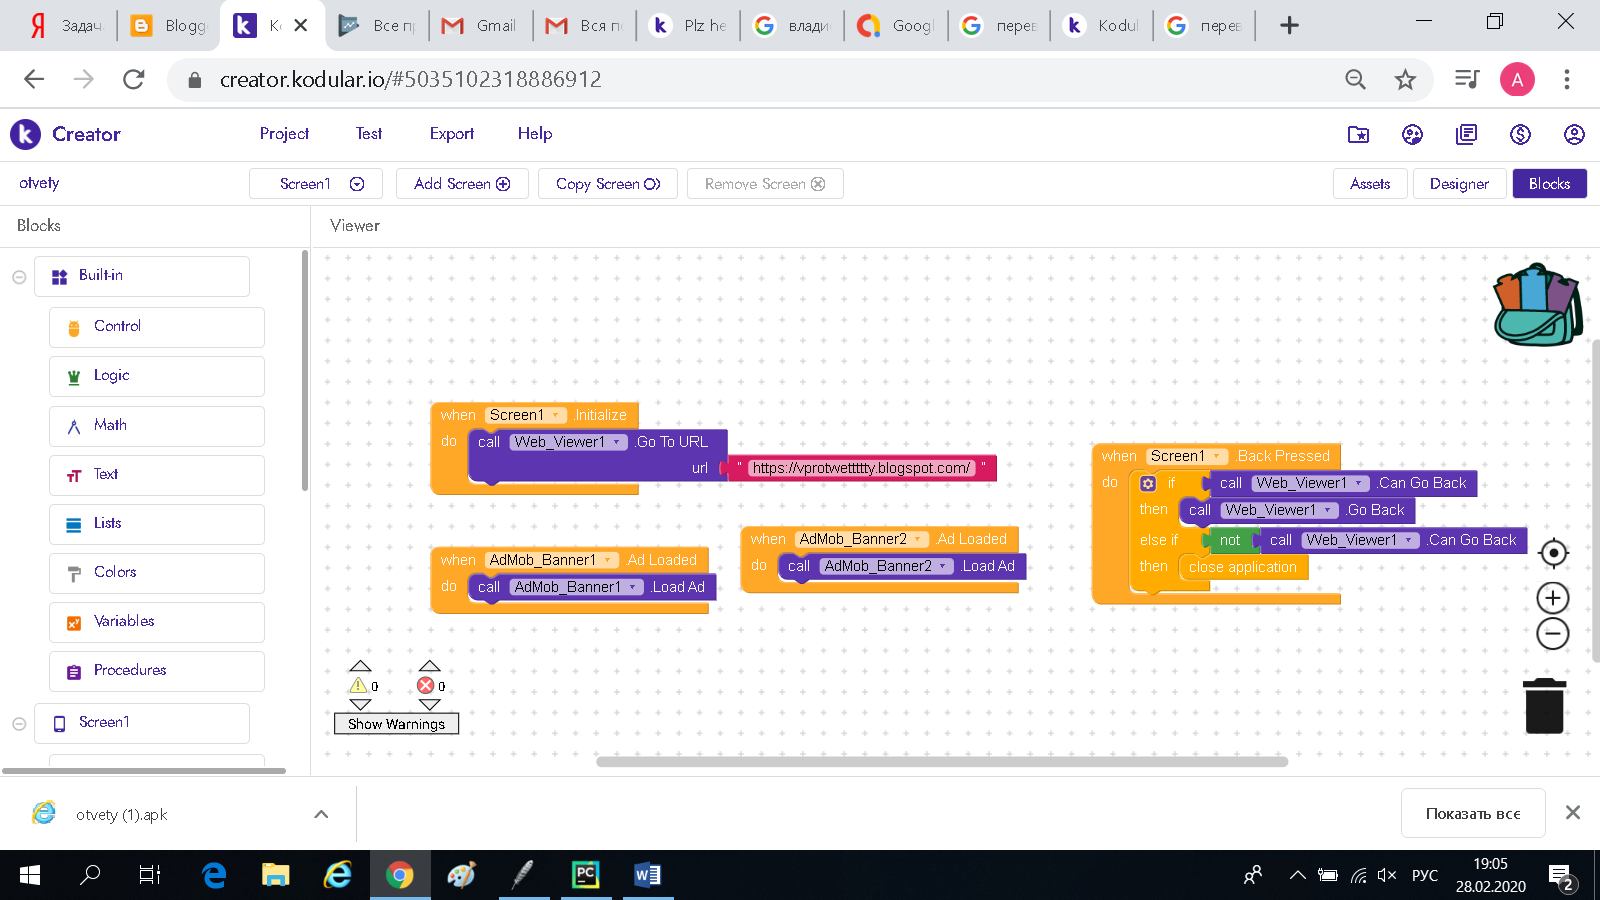Zoom in on the blocks workspace

point(1553,598)
